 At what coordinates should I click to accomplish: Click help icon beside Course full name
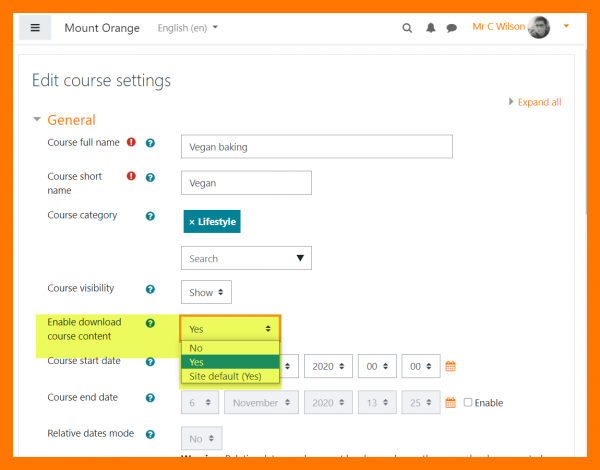tap(150, 144)
